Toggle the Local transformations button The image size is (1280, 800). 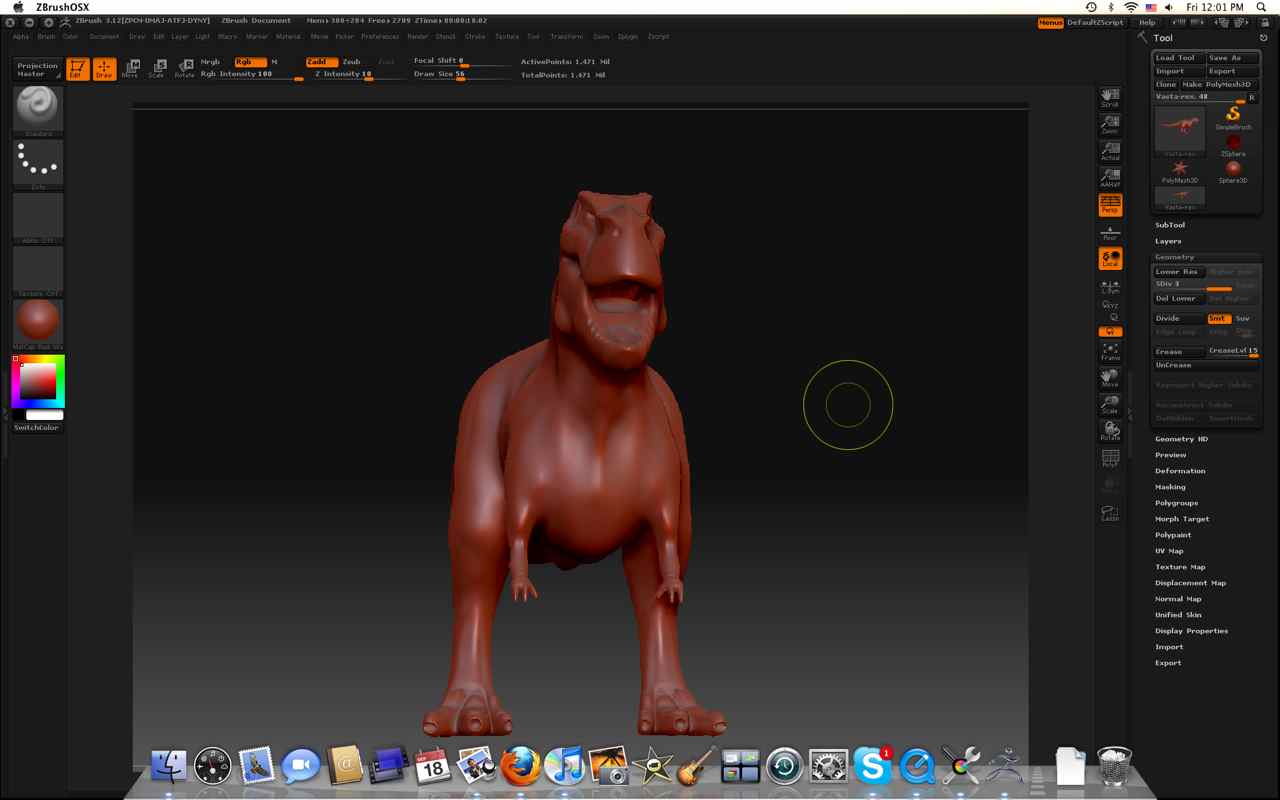1110,259
